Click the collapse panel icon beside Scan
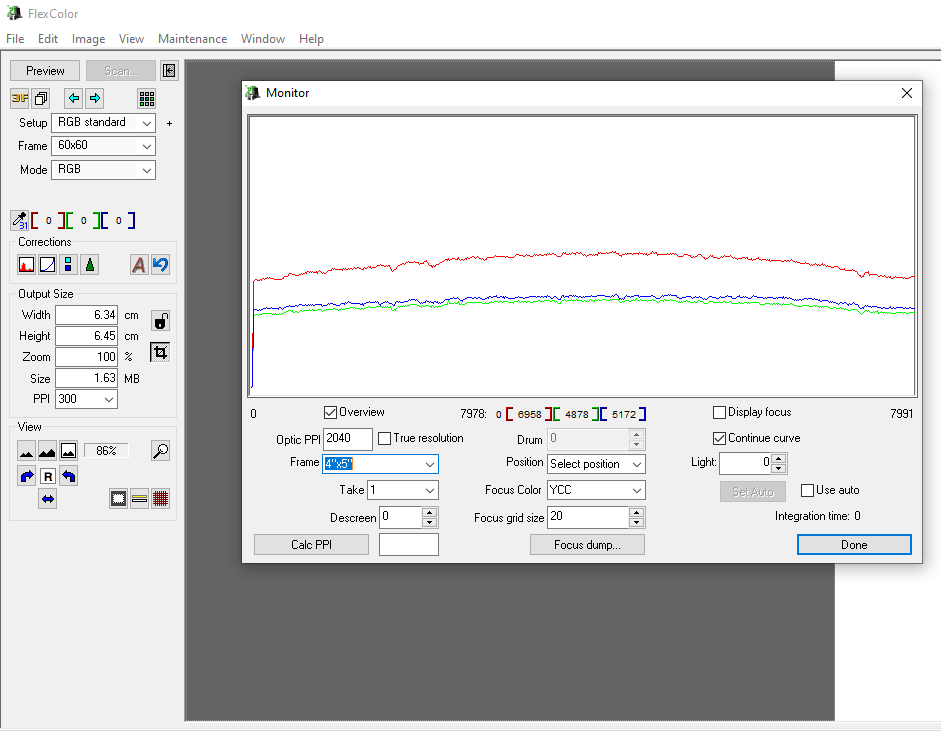941x731 pixels. click(169, 71)
